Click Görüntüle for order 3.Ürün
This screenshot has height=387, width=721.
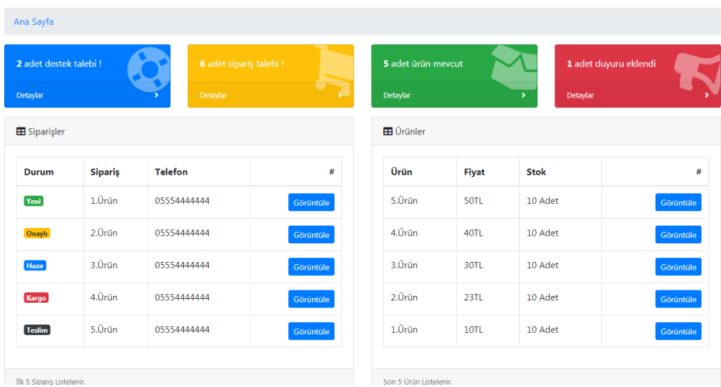click(x=311, y=267)
